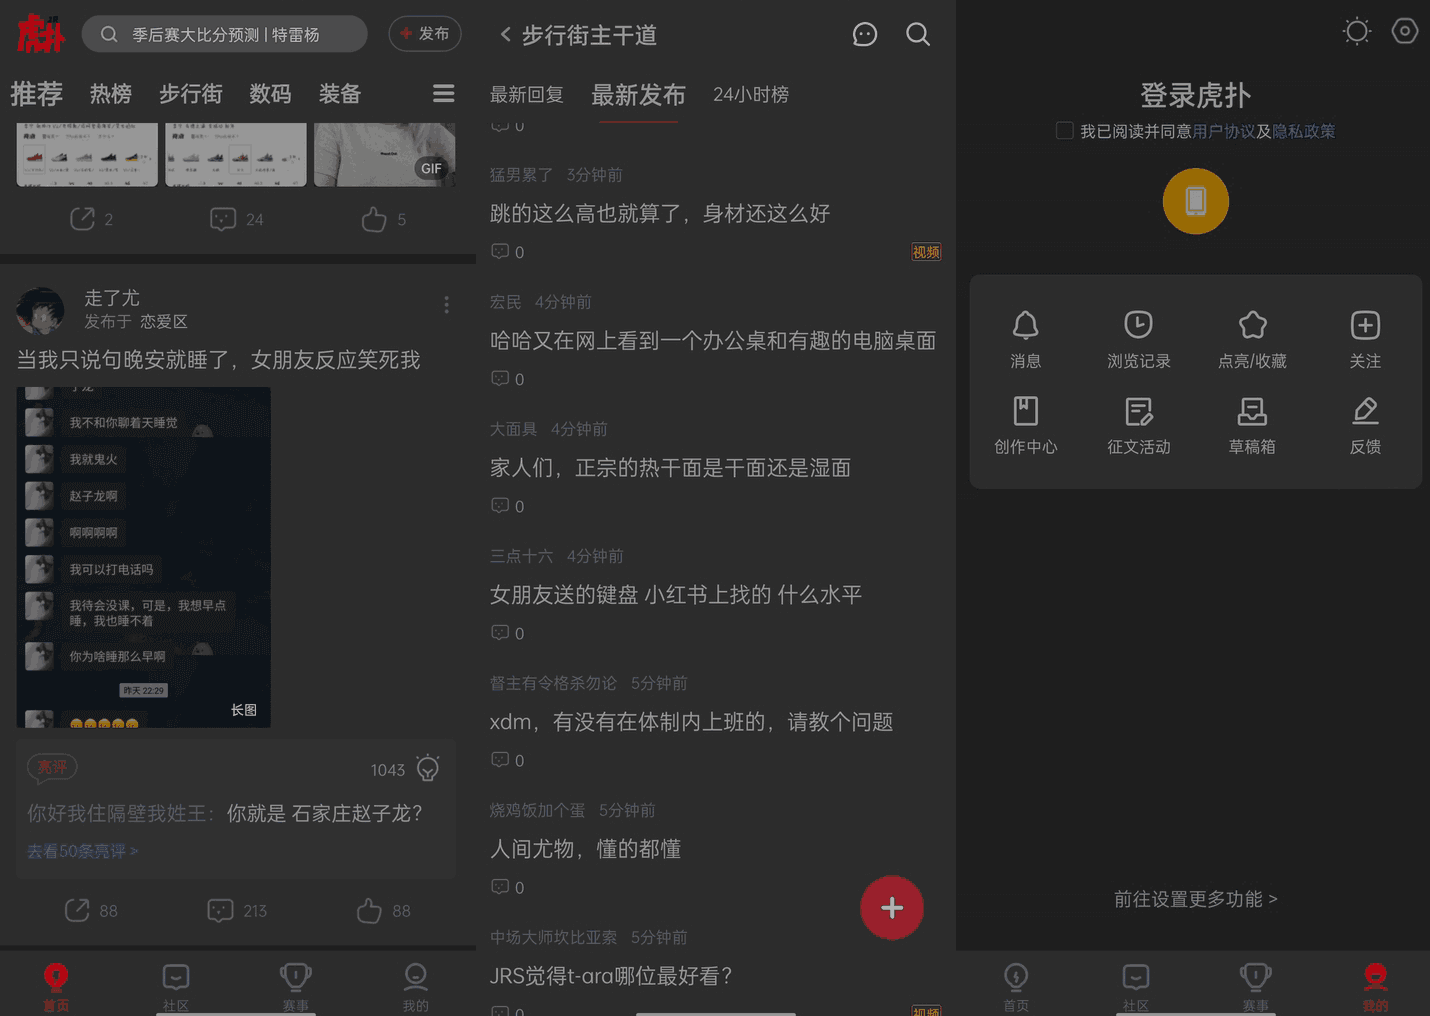Image resolution: width=1430 pixels, height=1016 pixels.
Task: Open hamburger menu next to 装备
Action: 443,93
